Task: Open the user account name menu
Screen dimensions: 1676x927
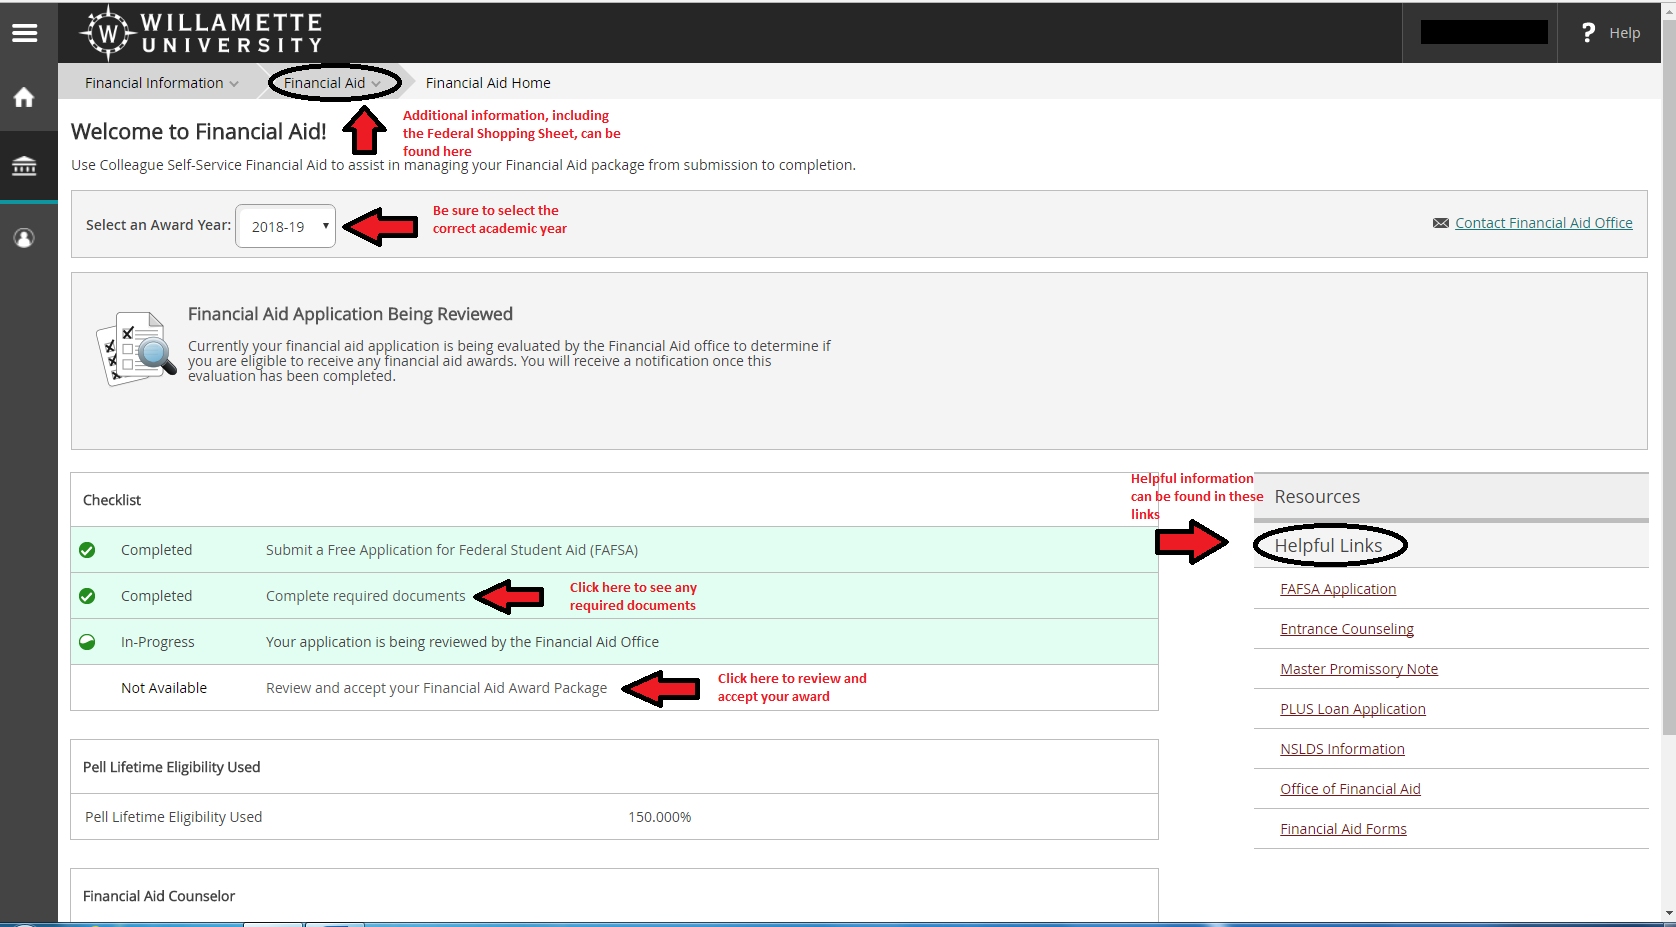Action: (1484, 32)
